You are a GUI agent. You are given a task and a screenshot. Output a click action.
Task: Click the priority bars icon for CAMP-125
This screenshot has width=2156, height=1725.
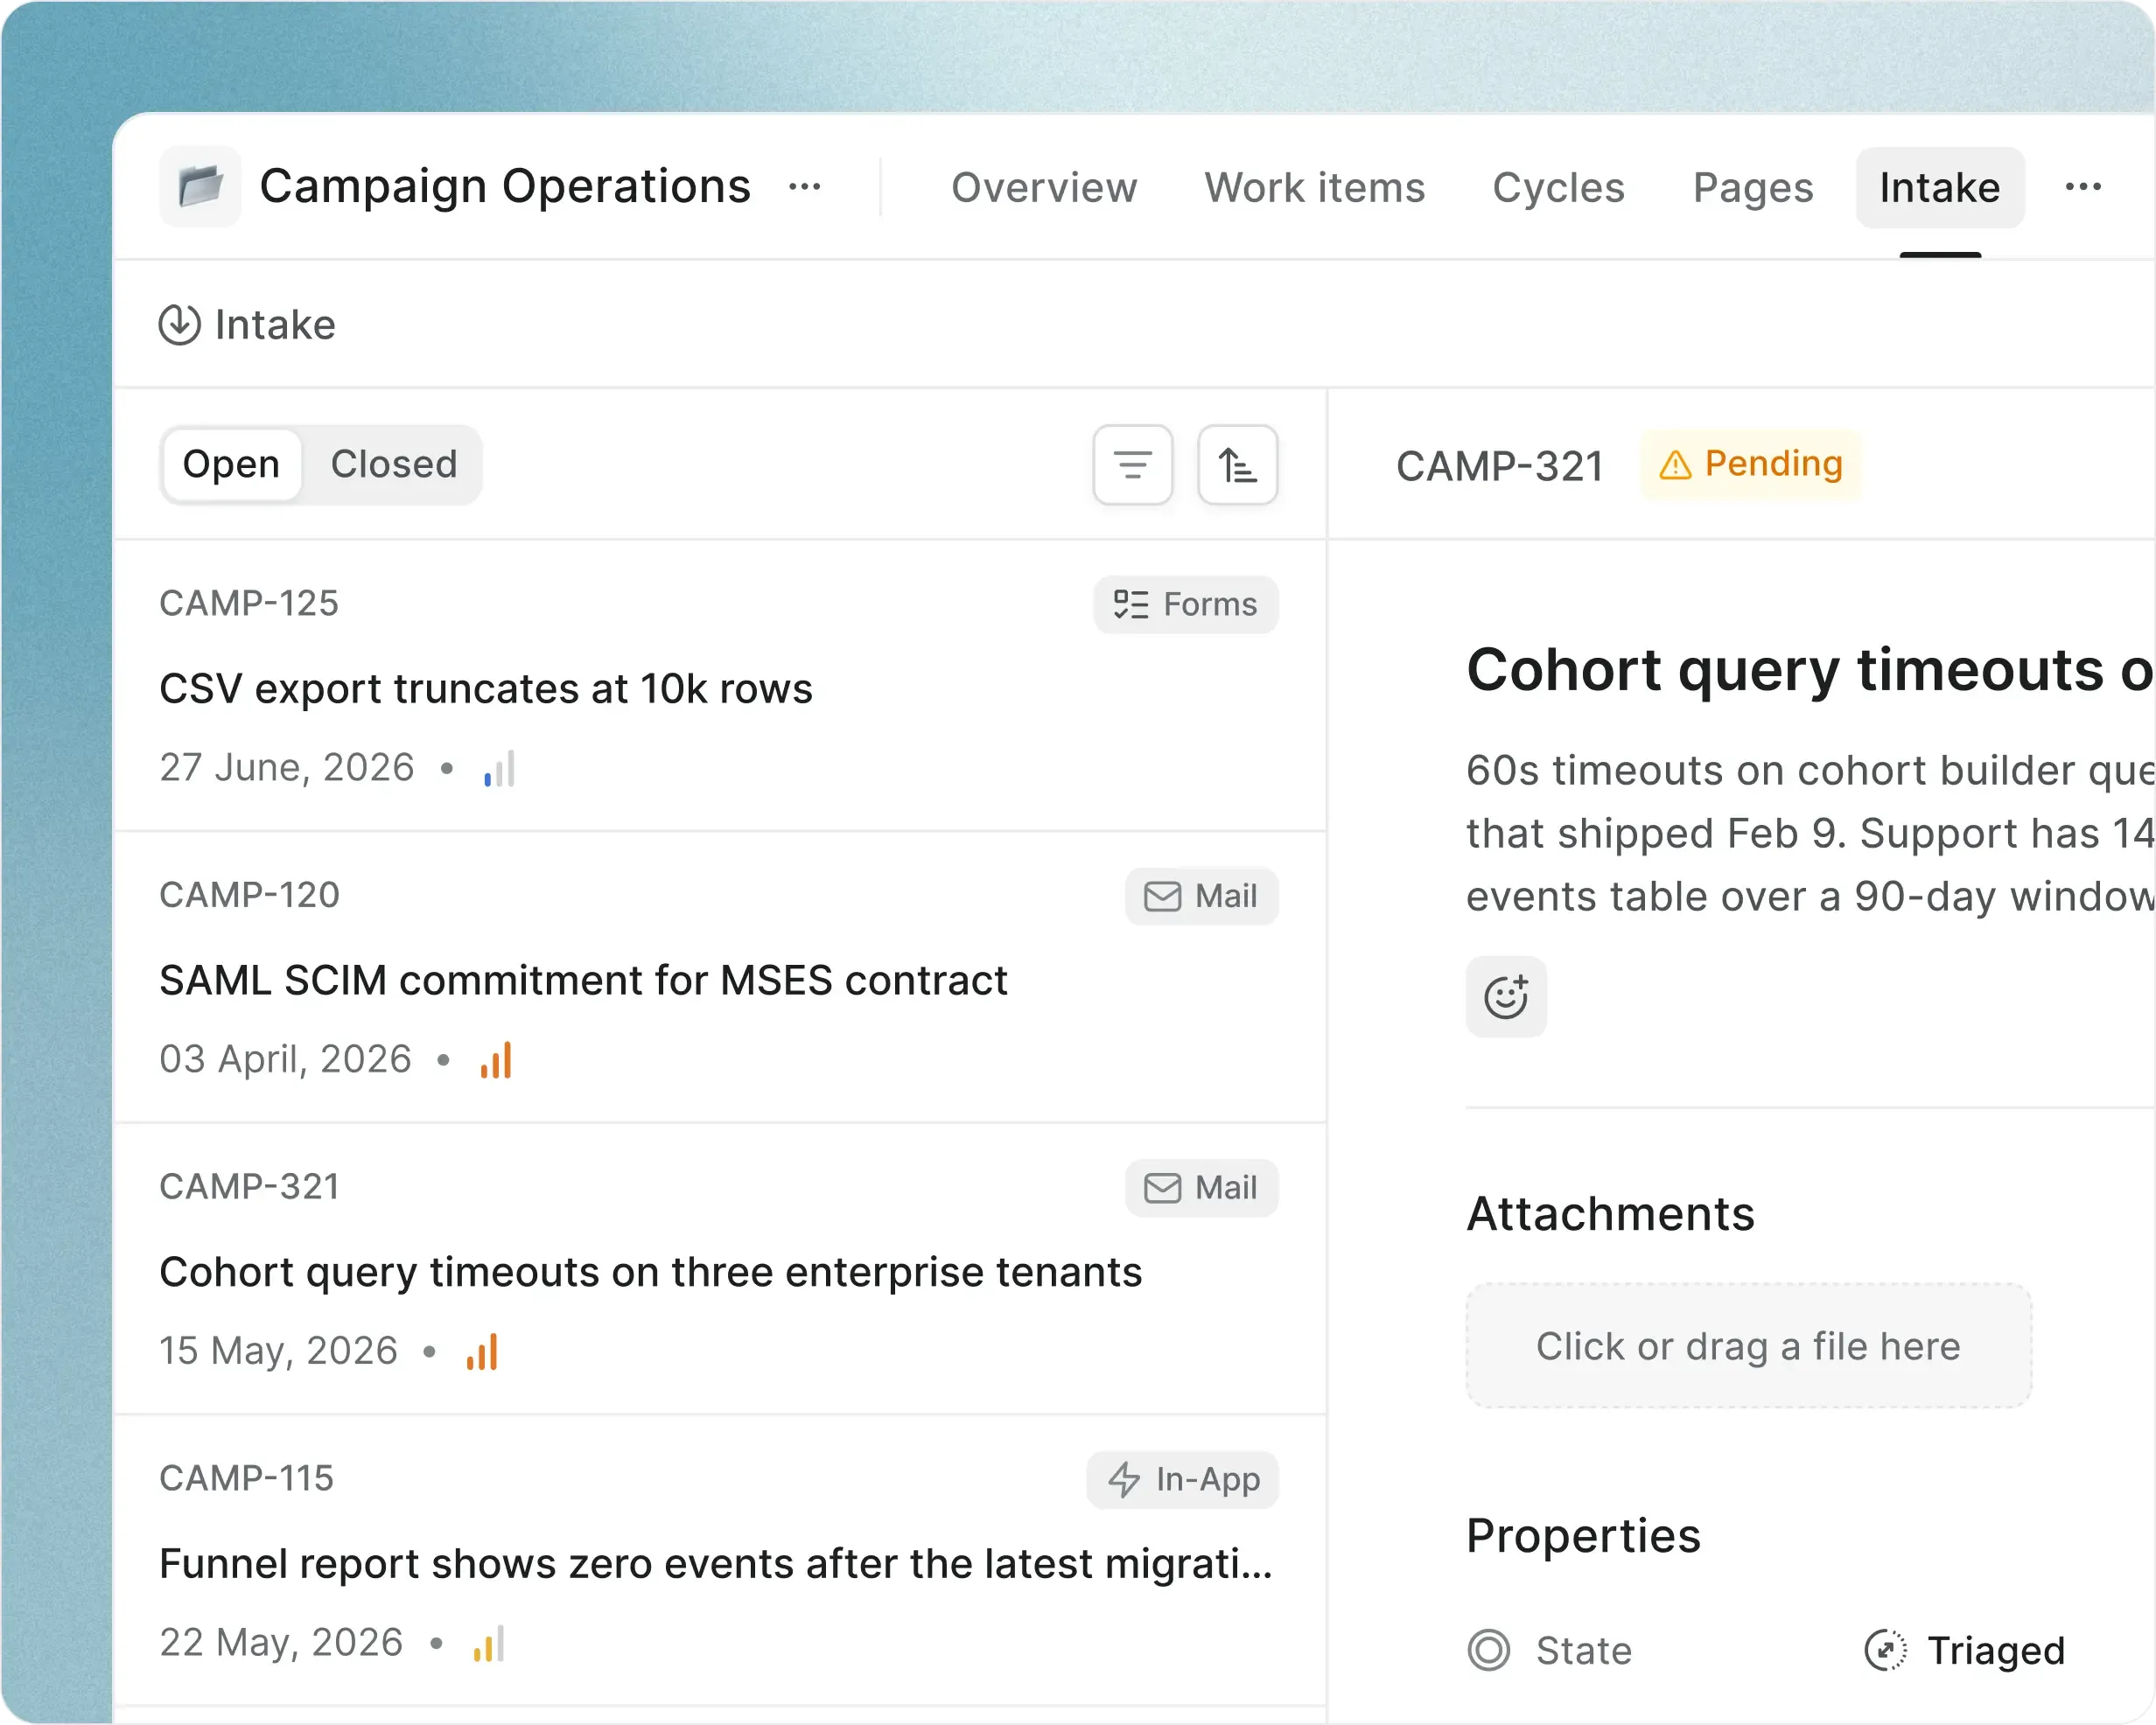(499, 769)
